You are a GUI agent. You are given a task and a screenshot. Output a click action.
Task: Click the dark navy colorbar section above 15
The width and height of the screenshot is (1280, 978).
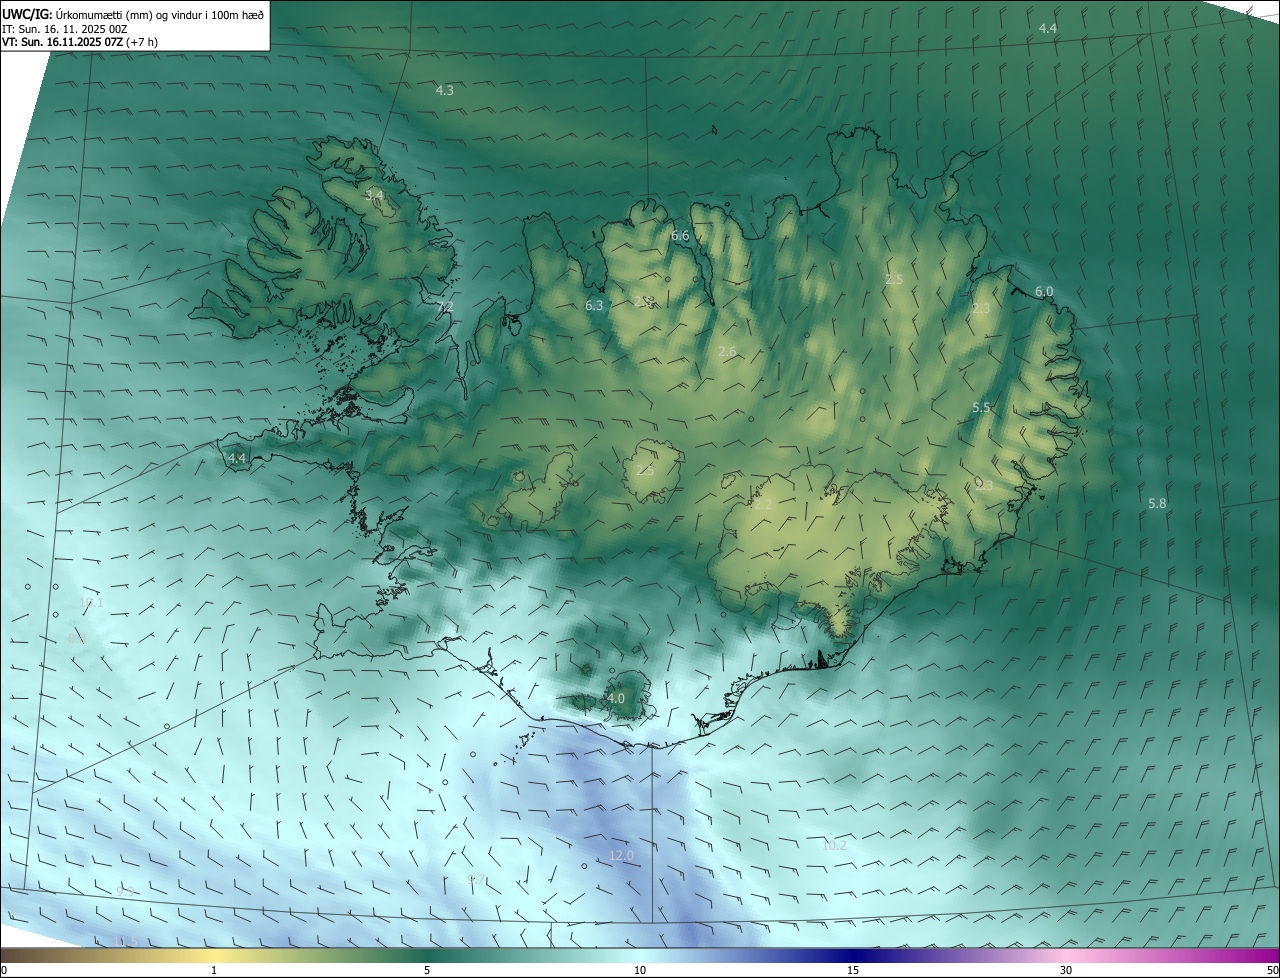(853, 955)
